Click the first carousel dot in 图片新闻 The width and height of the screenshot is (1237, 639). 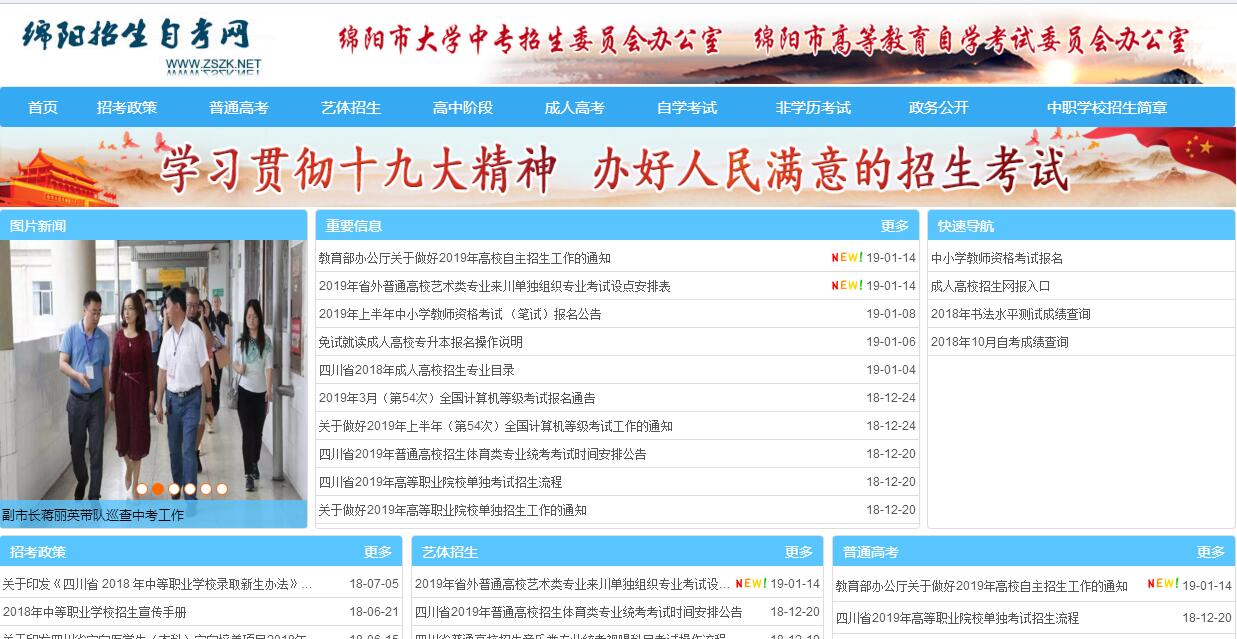coord(142,489)
